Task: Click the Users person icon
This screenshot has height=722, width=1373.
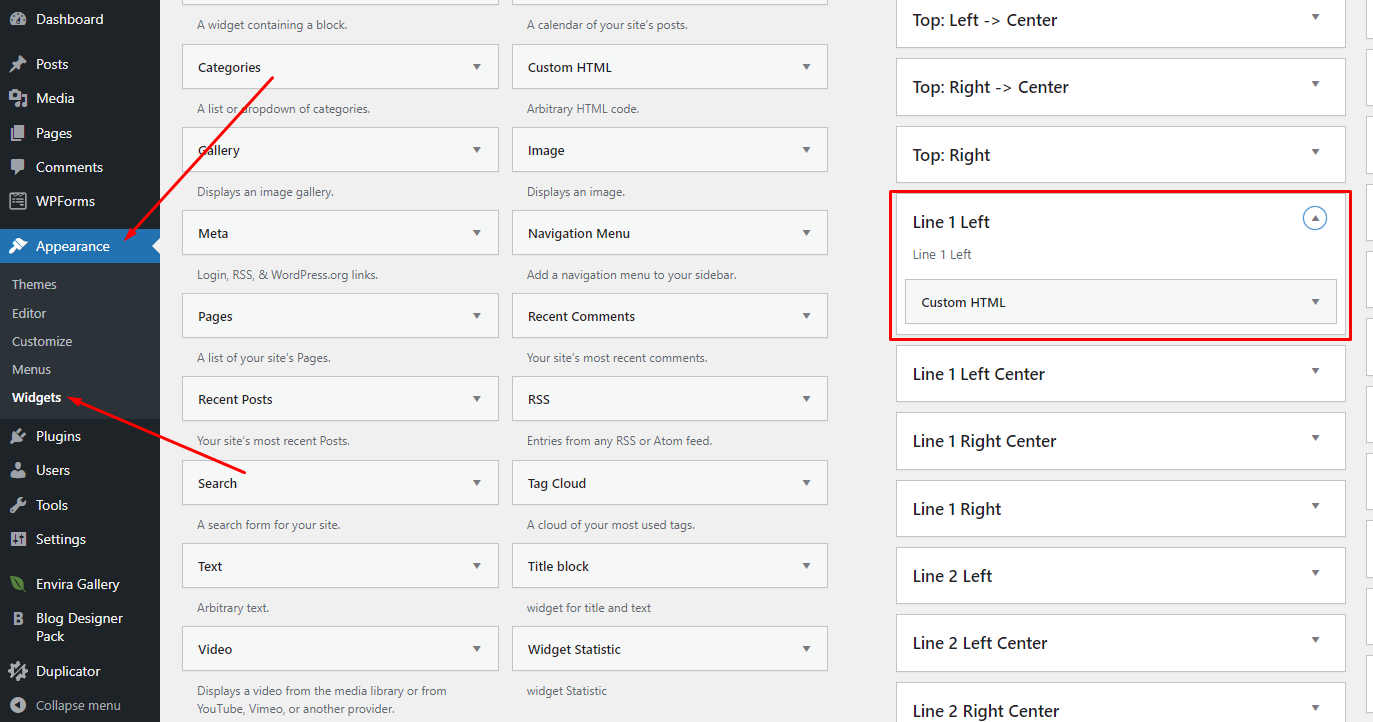Action: [18, 470]
